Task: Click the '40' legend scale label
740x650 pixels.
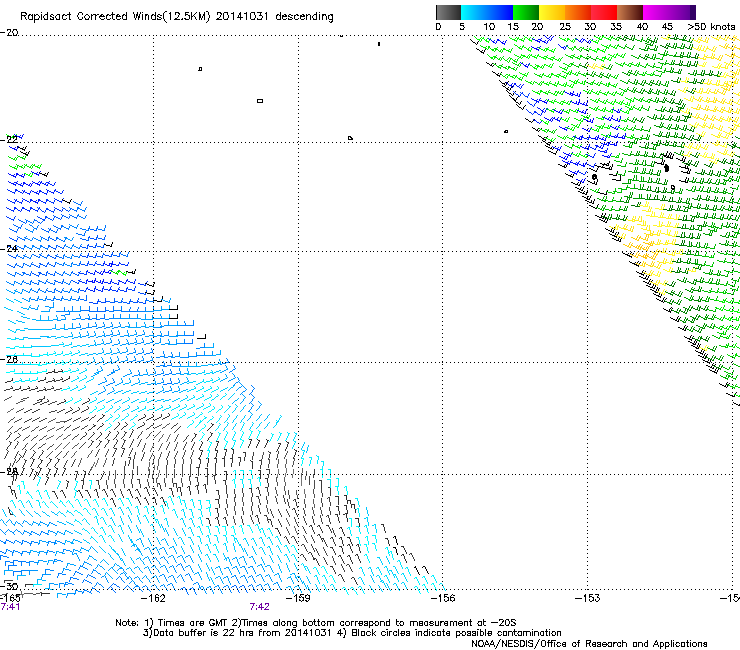Action: [x=642, y=27]
